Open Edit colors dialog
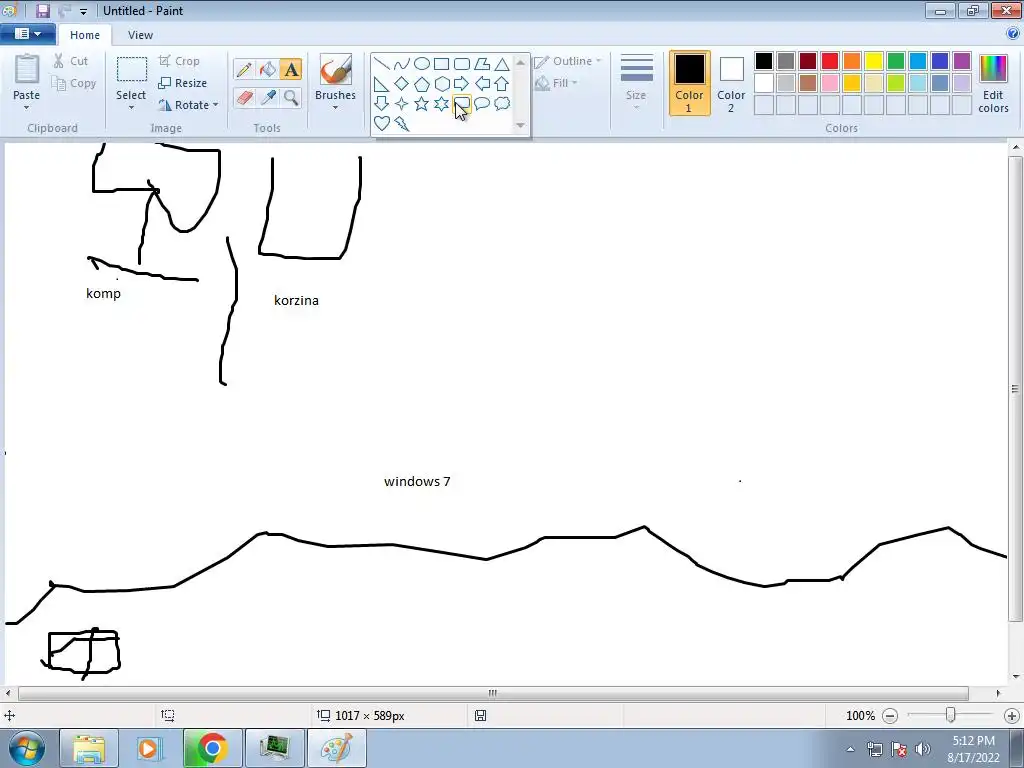Image resolution: width=1024 pixels, height=768 pixels. 993,83
